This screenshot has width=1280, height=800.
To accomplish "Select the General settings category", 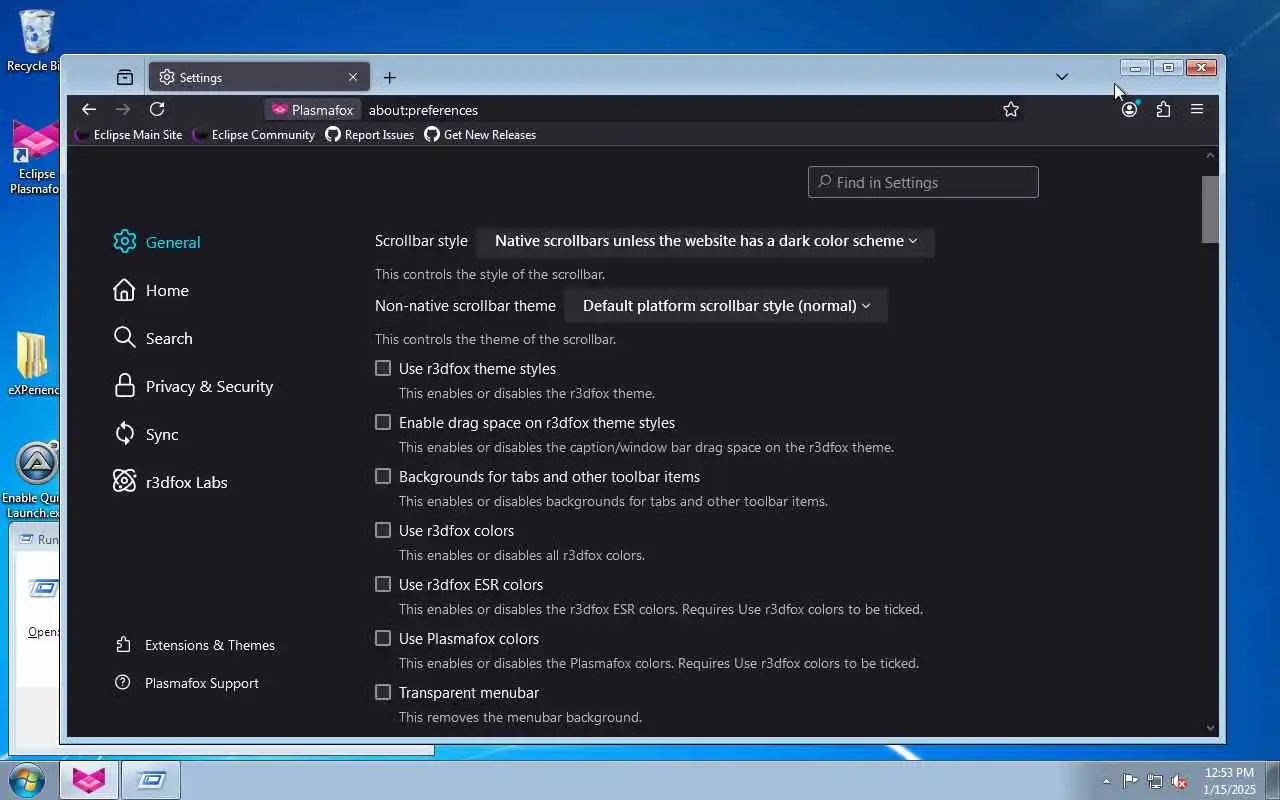I will 157,242.
